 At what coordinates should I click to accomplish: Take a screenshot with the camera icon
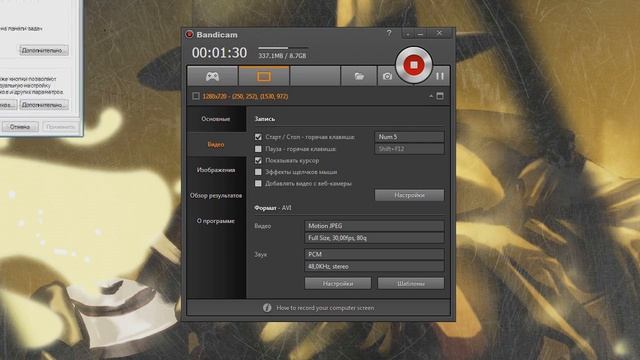tap(387, 76)
